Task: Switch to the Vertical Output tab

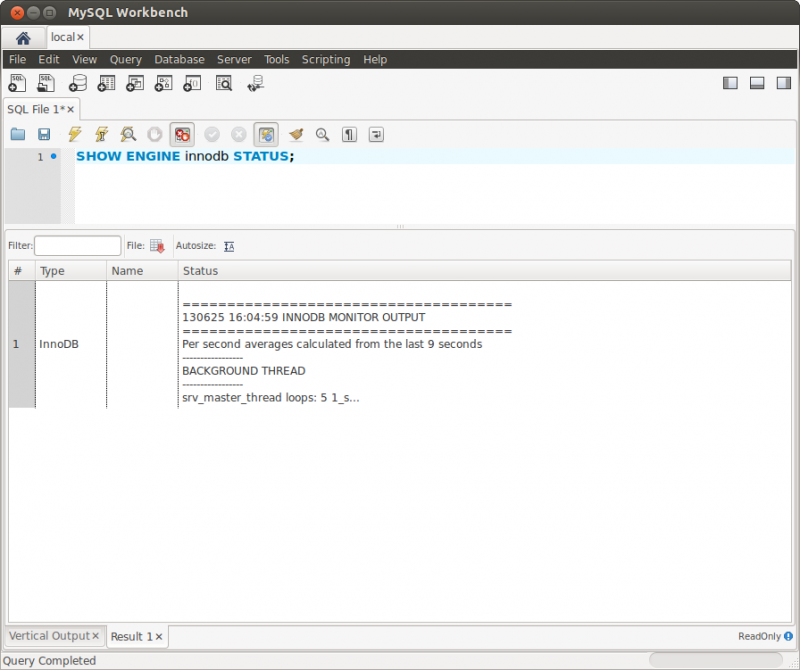Action: tap(49, 636)
